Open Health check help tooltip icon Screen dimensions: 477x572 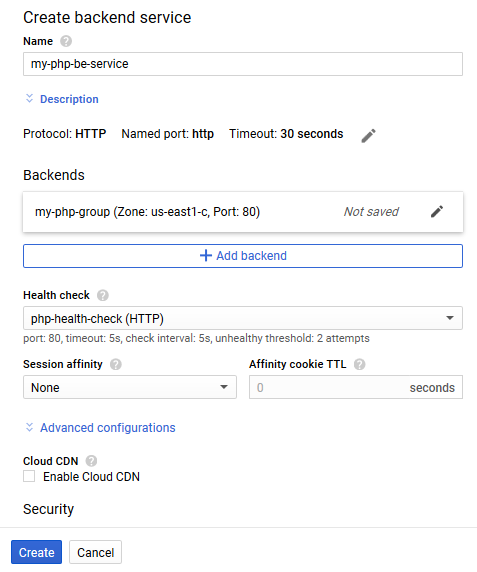[103, 295]
